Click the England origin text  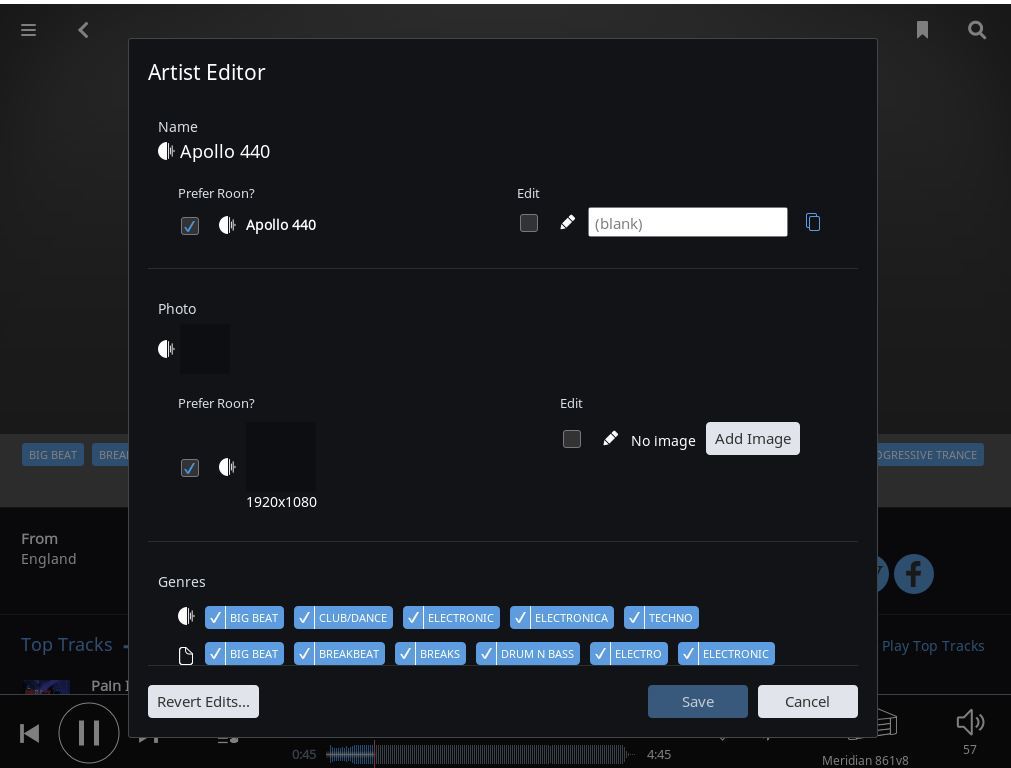pos(48,558)
